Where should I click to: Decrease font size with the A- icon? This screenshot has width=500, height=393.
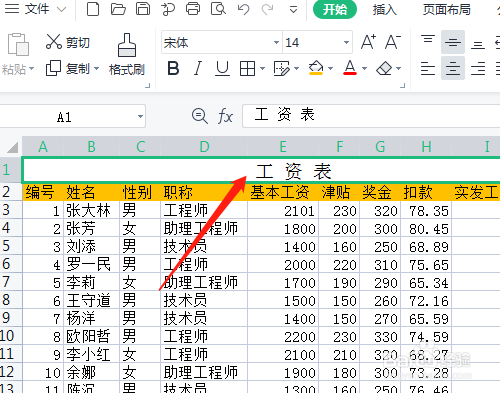click(393, 42)
